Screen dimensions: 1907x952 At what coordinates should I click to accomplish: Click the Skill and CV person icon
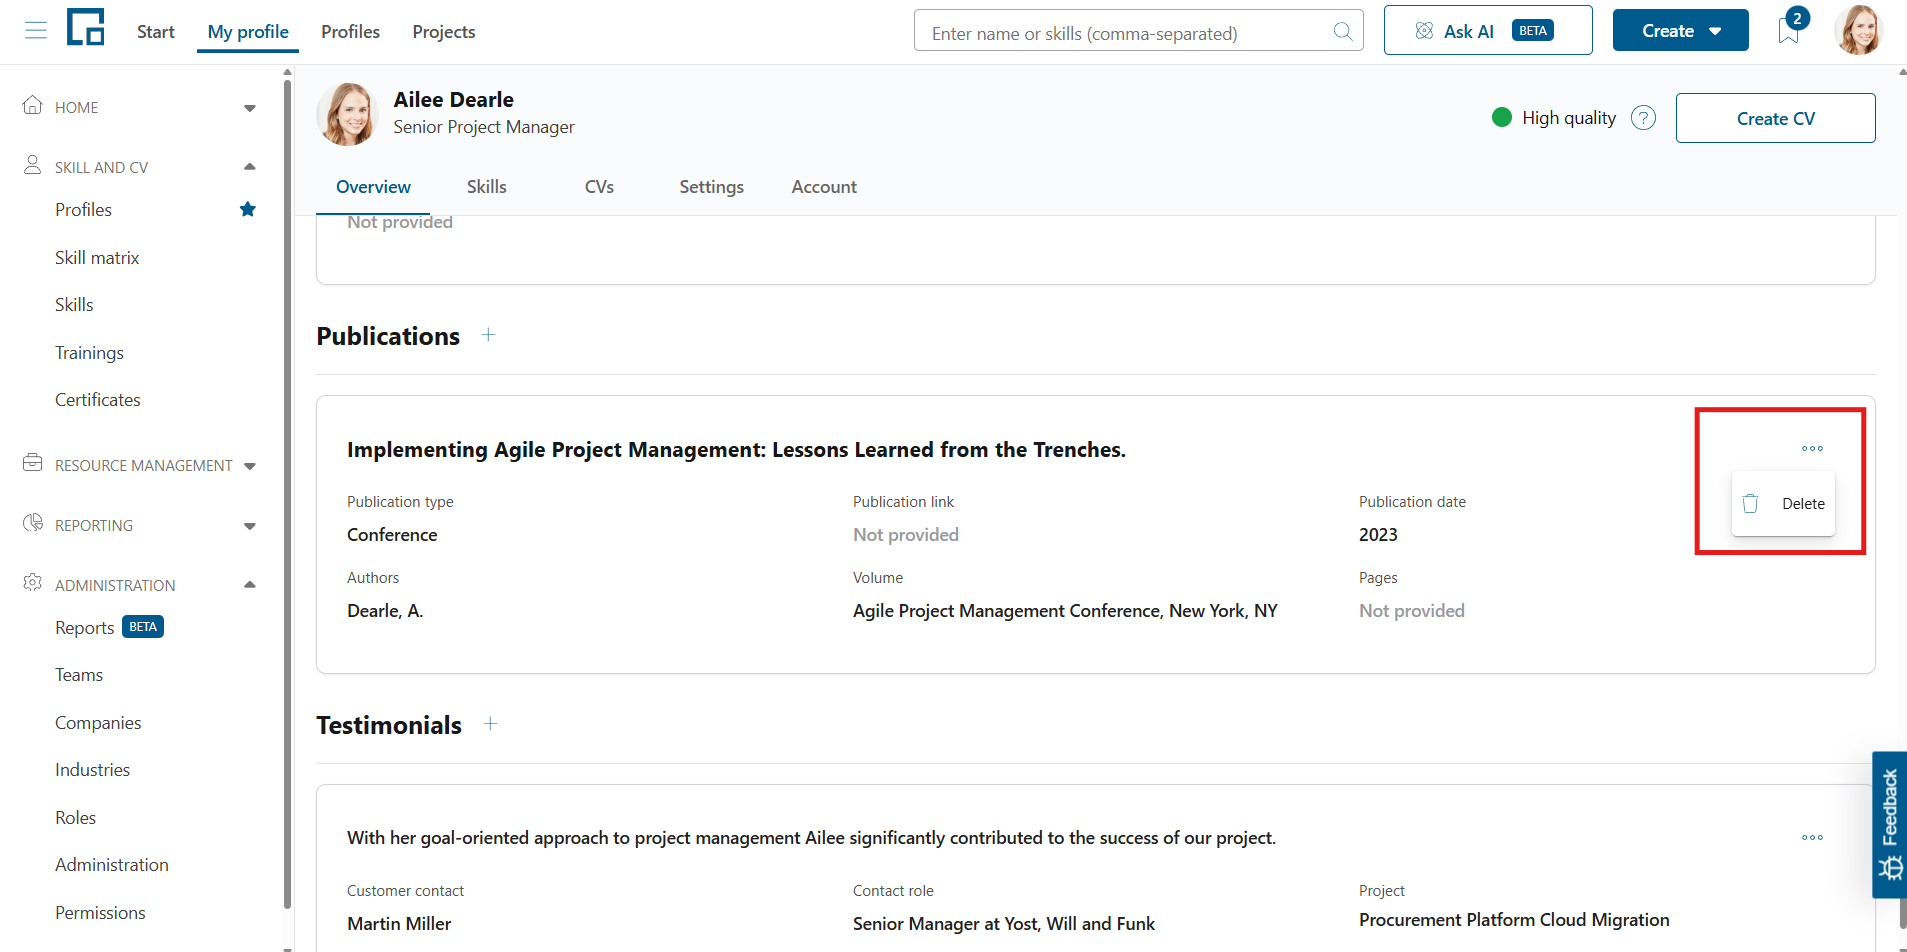point(33,165)
